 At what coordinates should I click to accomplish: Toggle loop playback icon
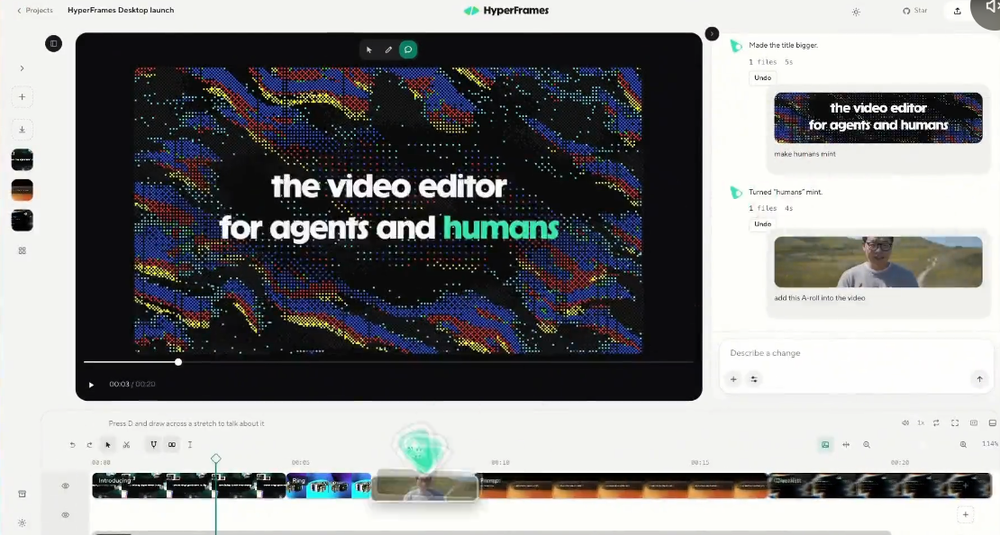[936, 423]
